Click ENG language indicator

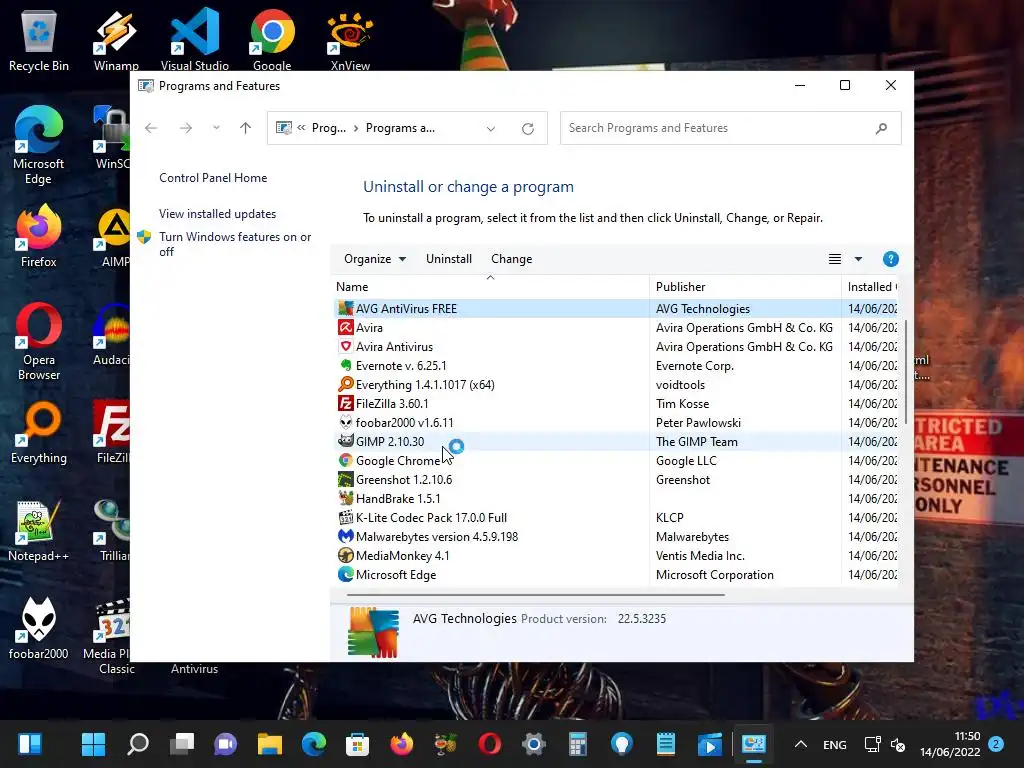(835, 744)
